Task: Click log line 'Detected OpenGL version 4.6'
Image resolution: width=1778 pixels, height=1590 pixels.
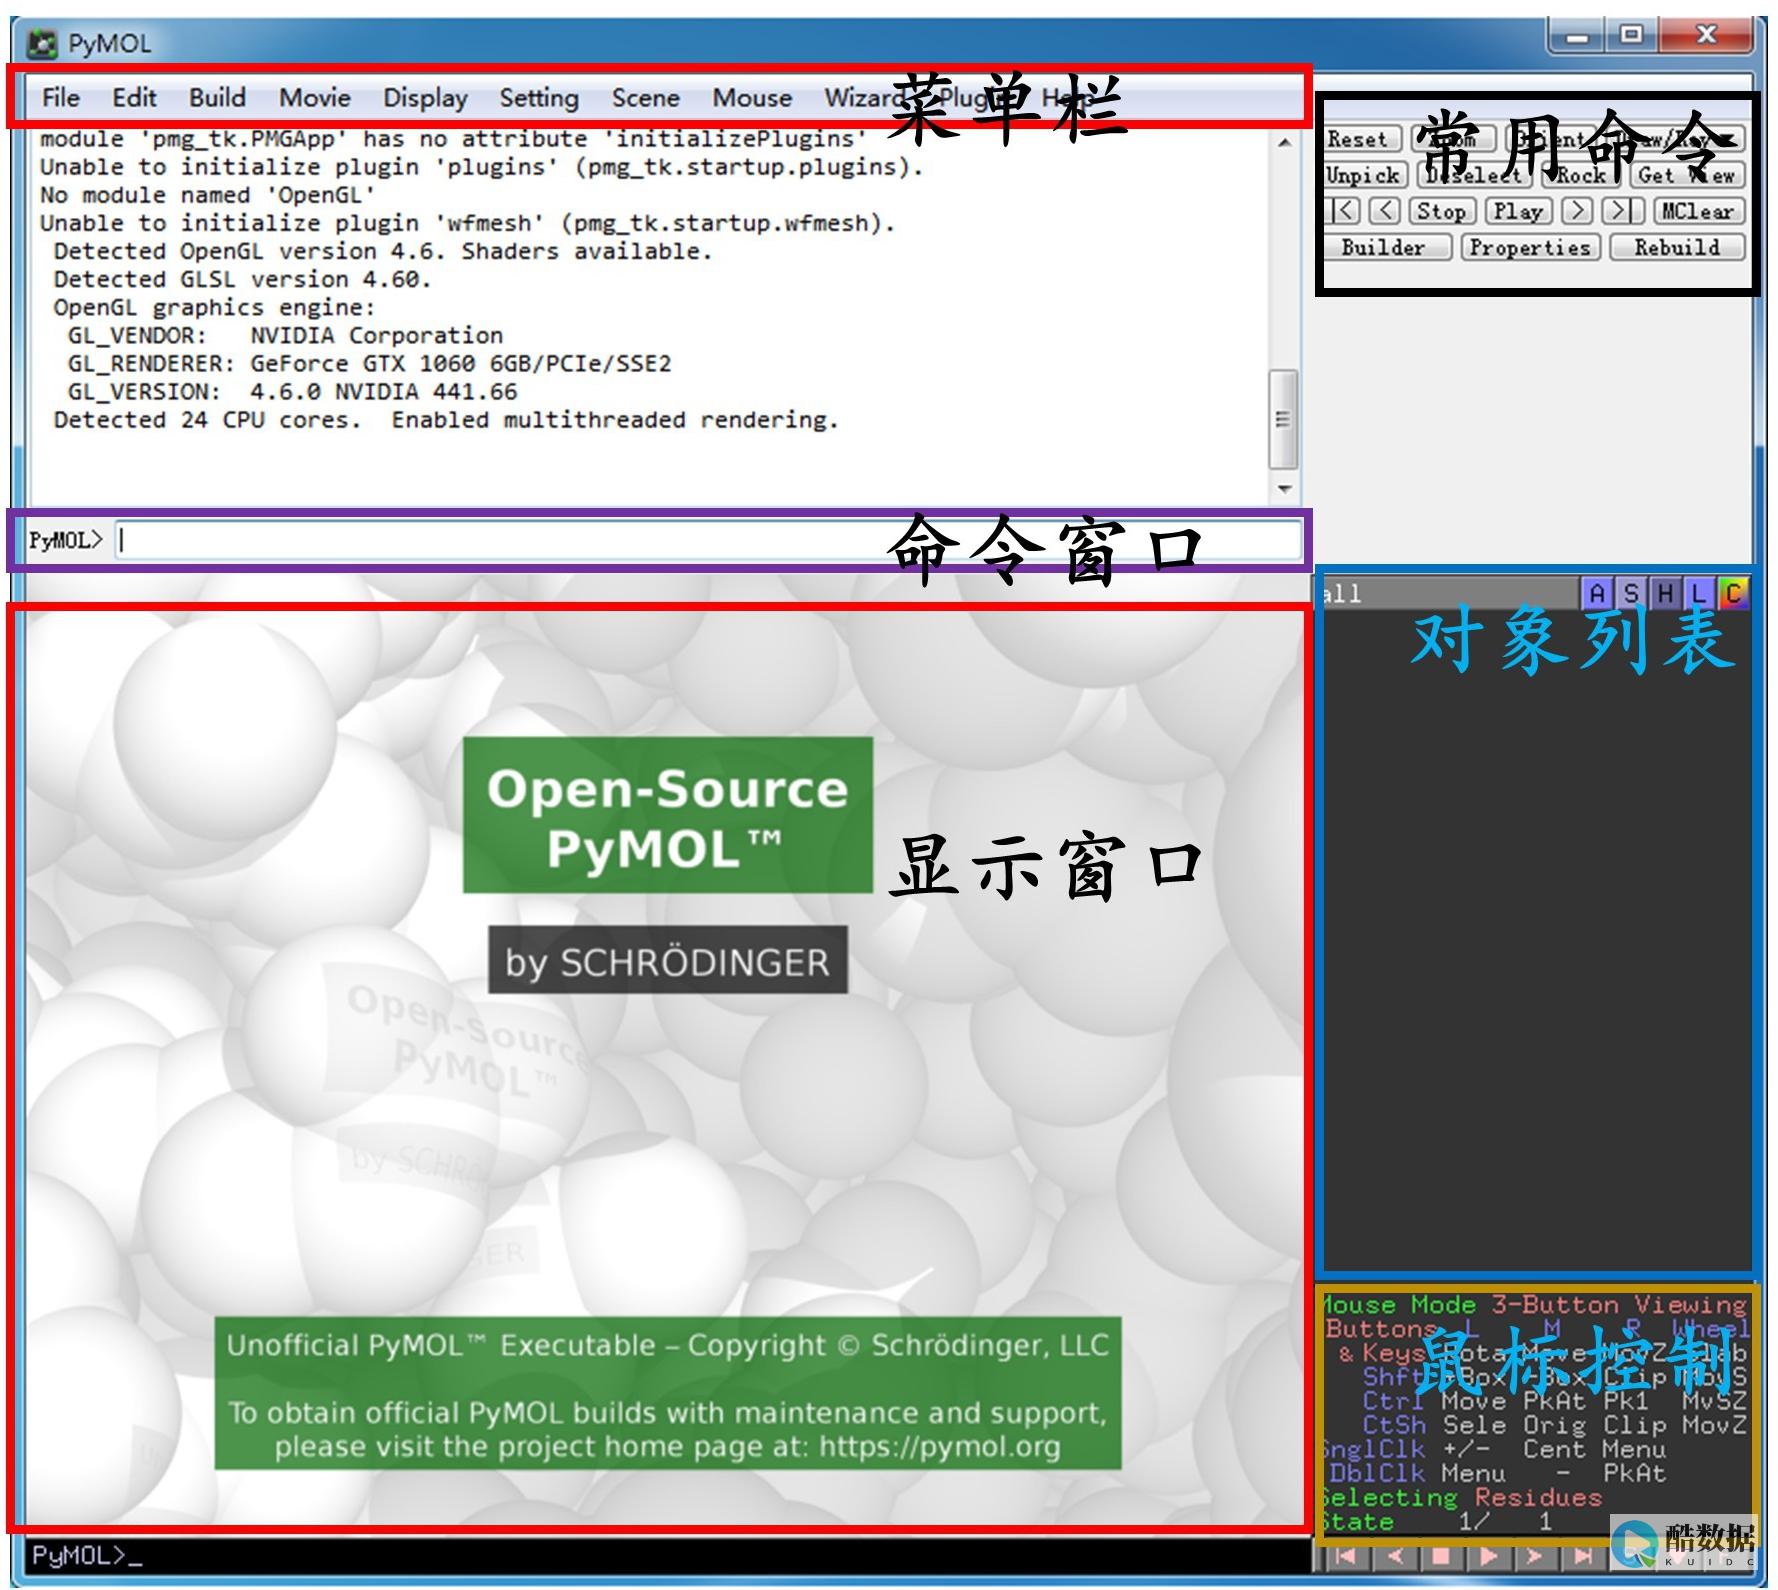Action: tap(382, 251)
